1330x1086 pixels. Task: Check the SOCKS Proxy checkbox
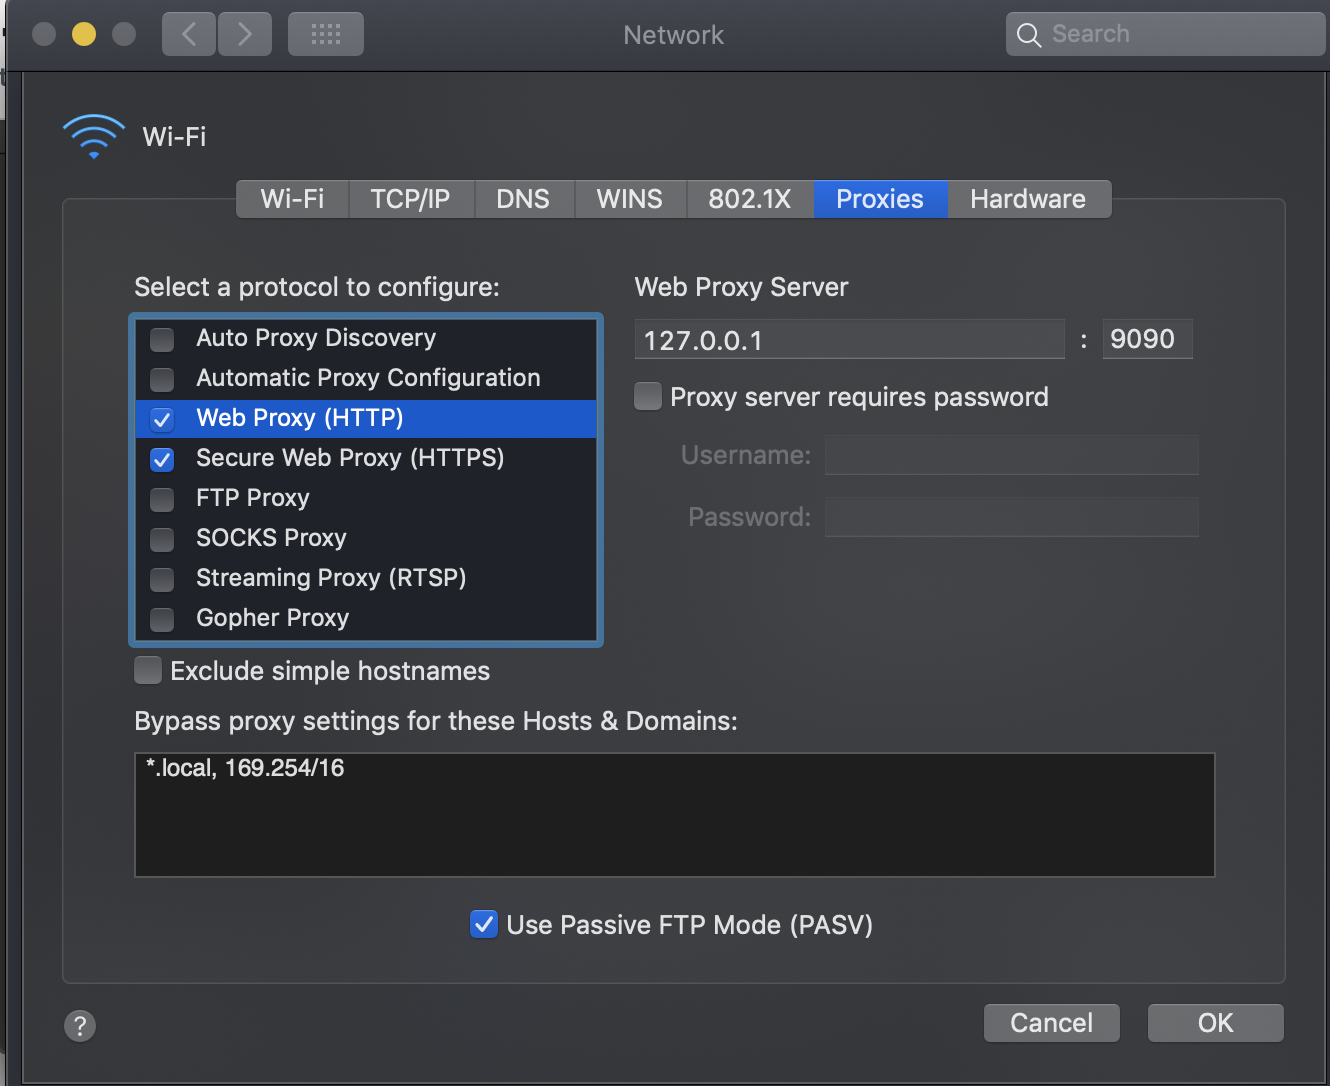tap(162, 539)
